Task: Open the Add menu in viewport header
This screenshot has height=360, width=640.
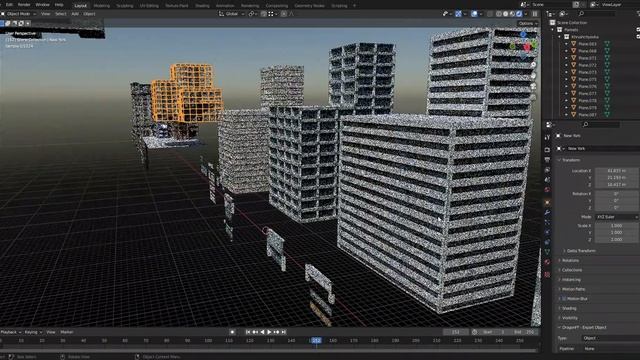Action: [75, 14]
